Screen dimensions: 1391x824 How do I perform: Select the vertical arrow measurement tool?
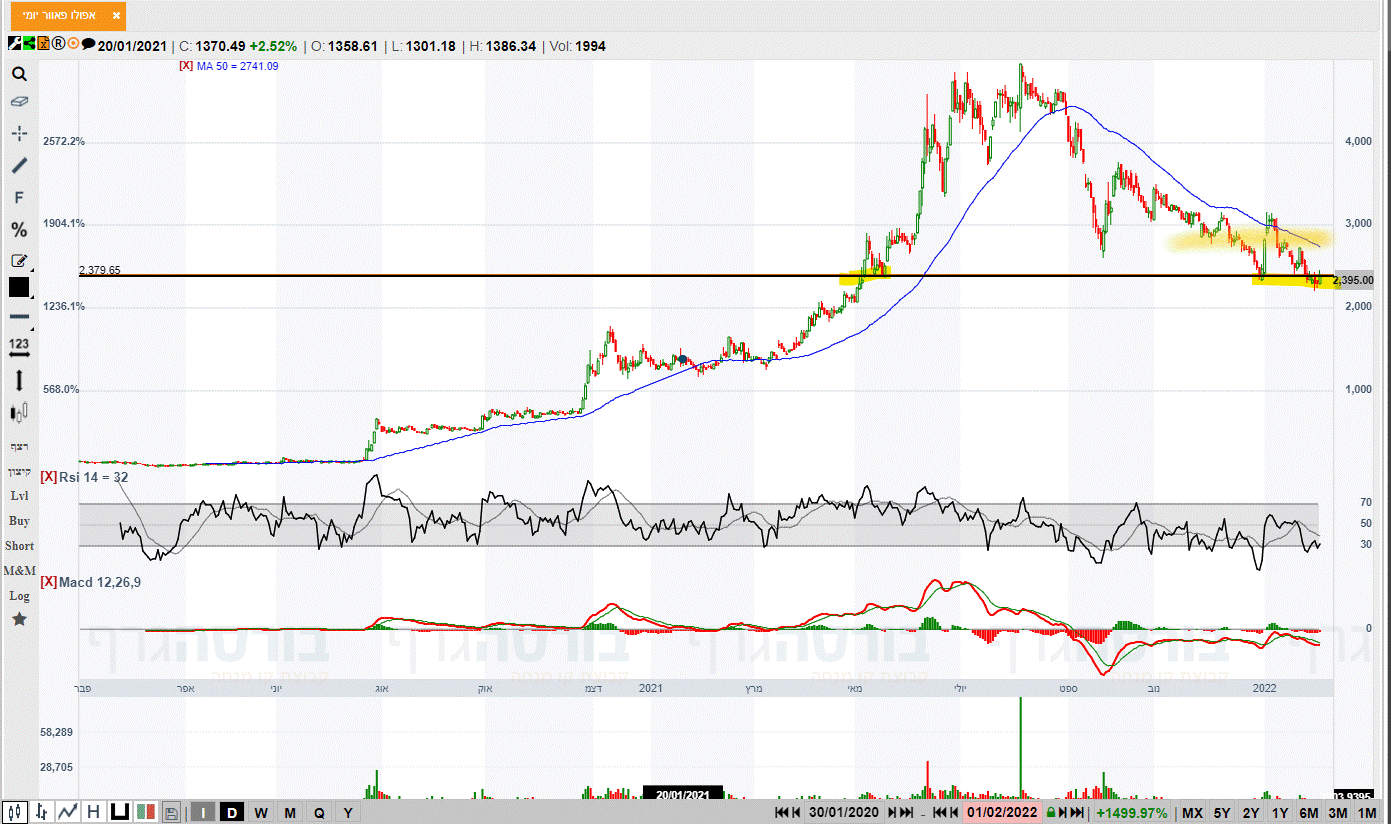19,380
